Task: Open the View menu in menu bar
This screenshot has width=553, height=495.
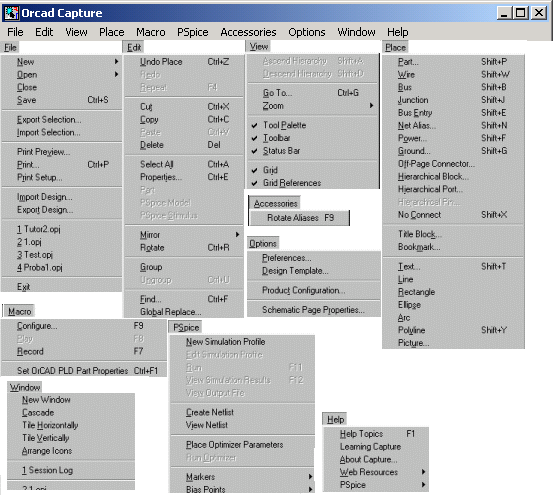Action: [x=76, y=32]
